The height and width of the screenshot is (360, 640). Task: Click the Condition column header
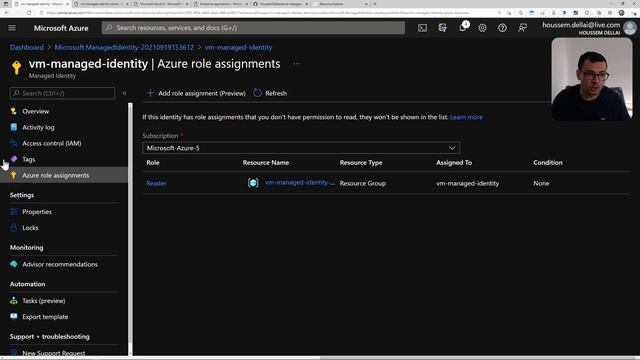click(548, 162)
